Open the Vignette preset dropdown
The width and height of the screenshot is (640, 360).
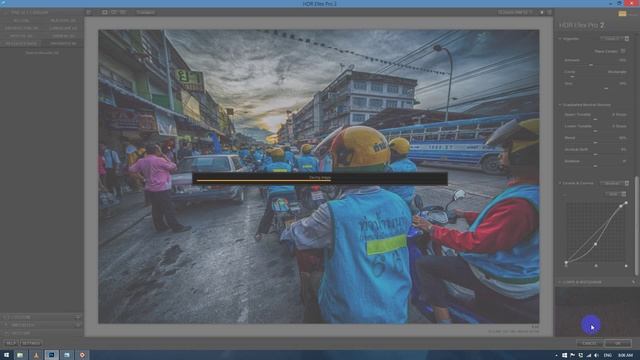tap(615, 39)
